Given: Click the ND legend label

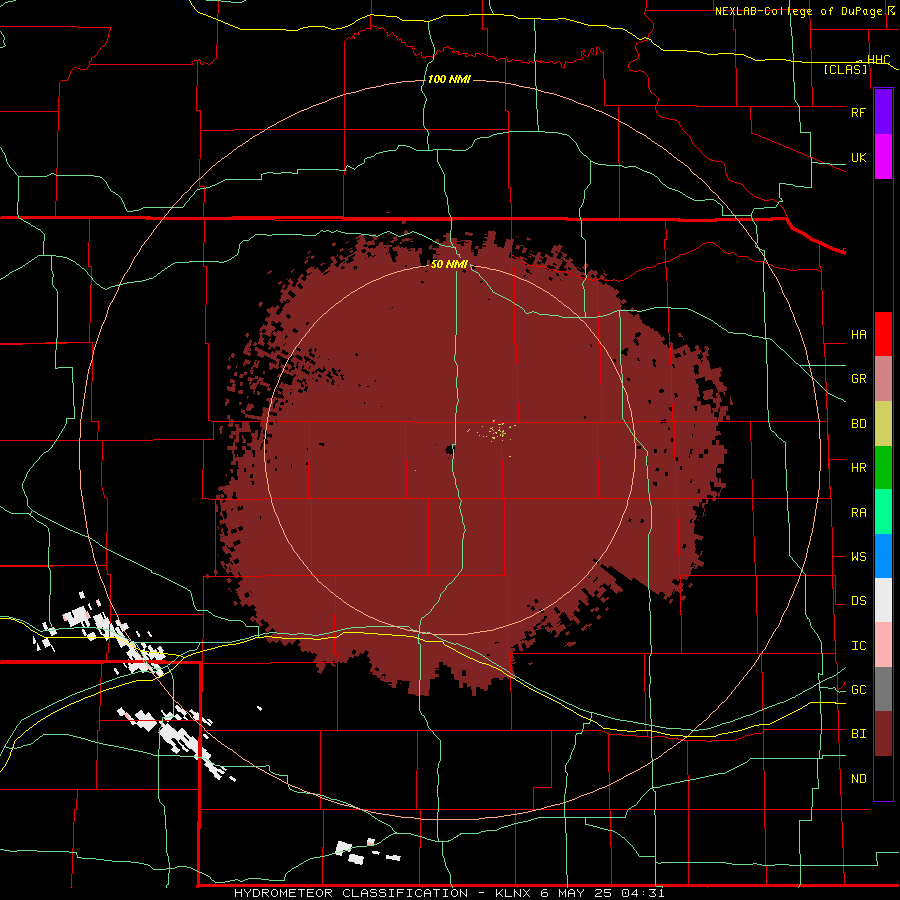Looking at the screenshot, I should [858, 779].
